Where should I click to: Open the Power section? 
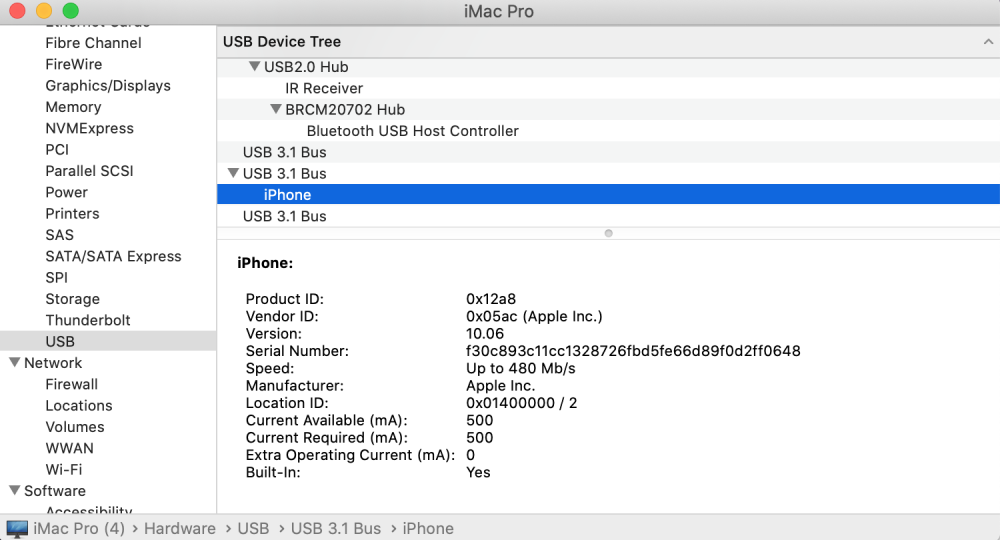(66, 193)
